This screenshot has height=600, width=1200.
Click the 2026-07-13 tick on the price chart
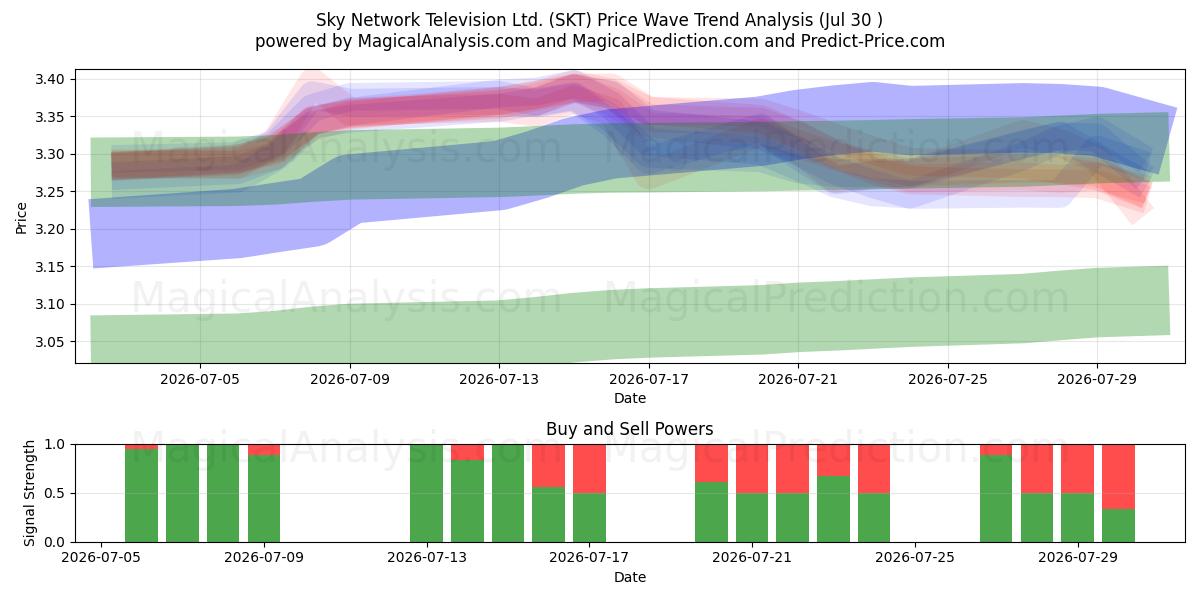tap(500, 379)
